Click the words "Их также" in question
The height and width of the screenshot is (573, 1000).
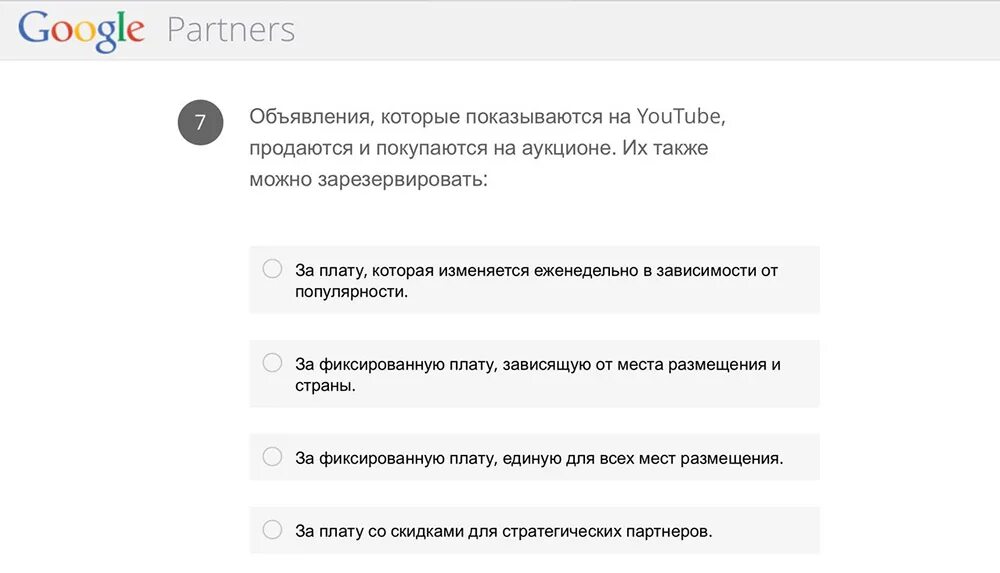click(x=665, y=148)
